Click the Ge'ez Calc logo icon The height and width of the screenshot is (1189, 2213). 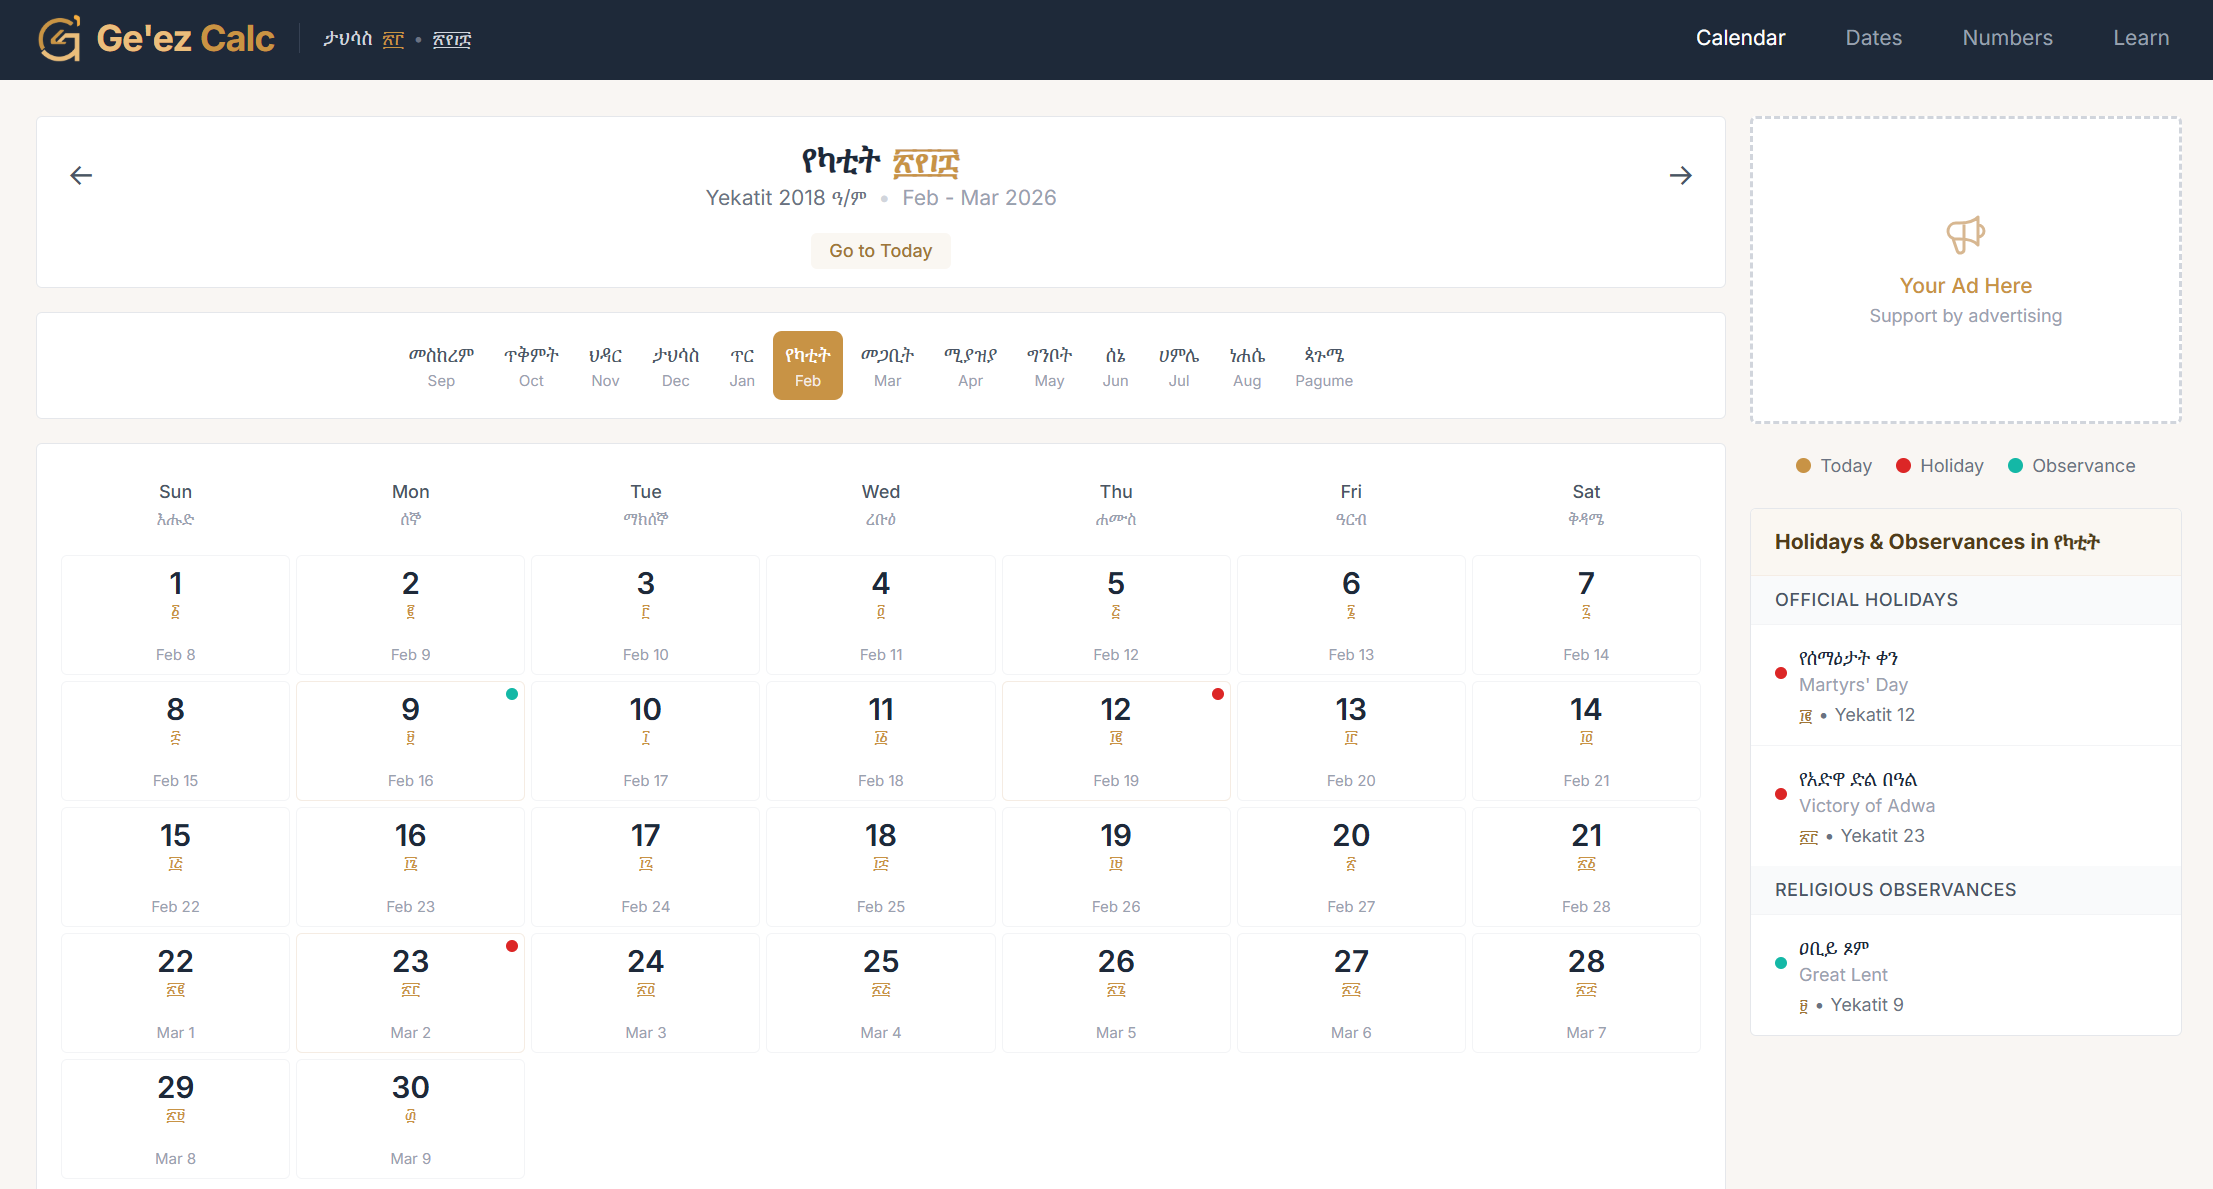(x=60, y=39)
